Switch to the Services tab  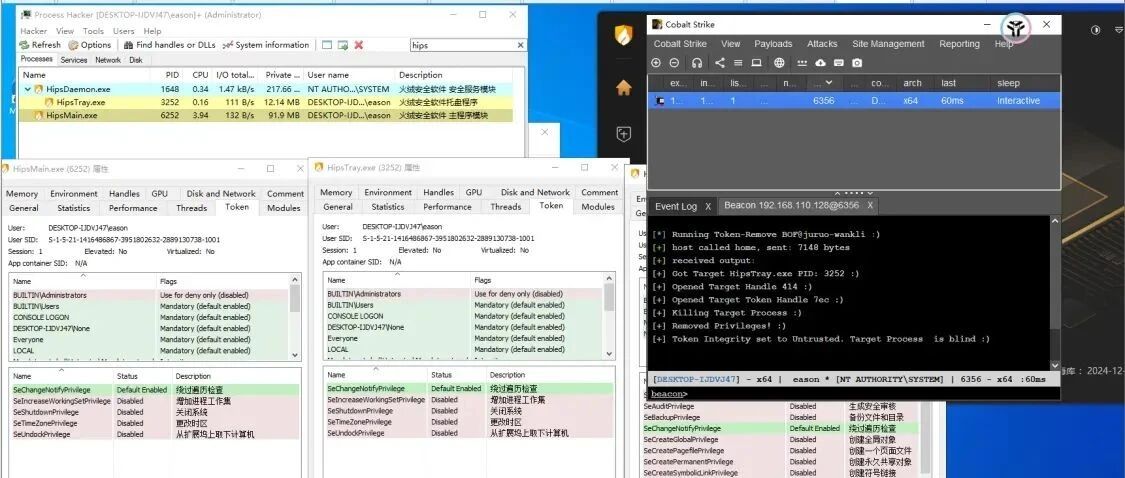point(74,60)
